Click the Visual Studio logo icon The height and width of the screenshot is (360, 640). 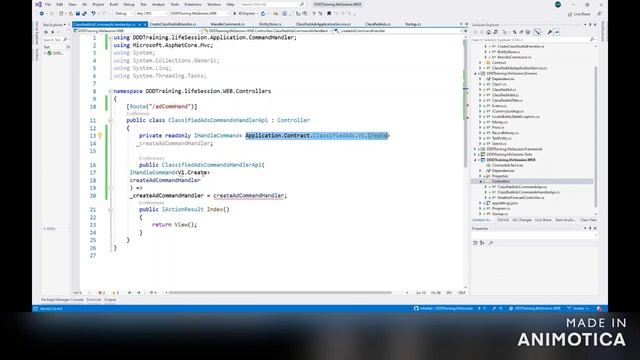click(x=38, y=4)
